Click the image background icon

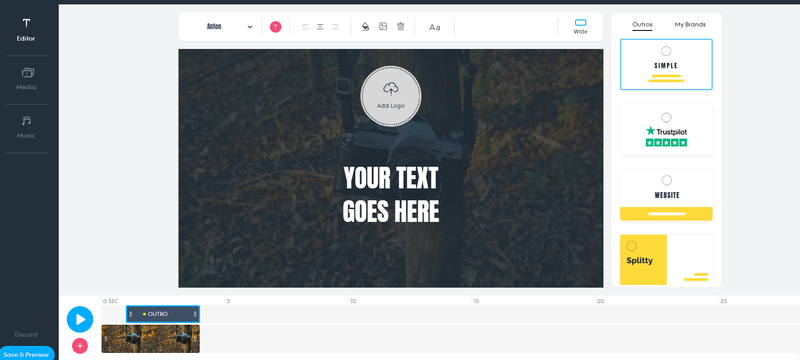coord(383,27)
